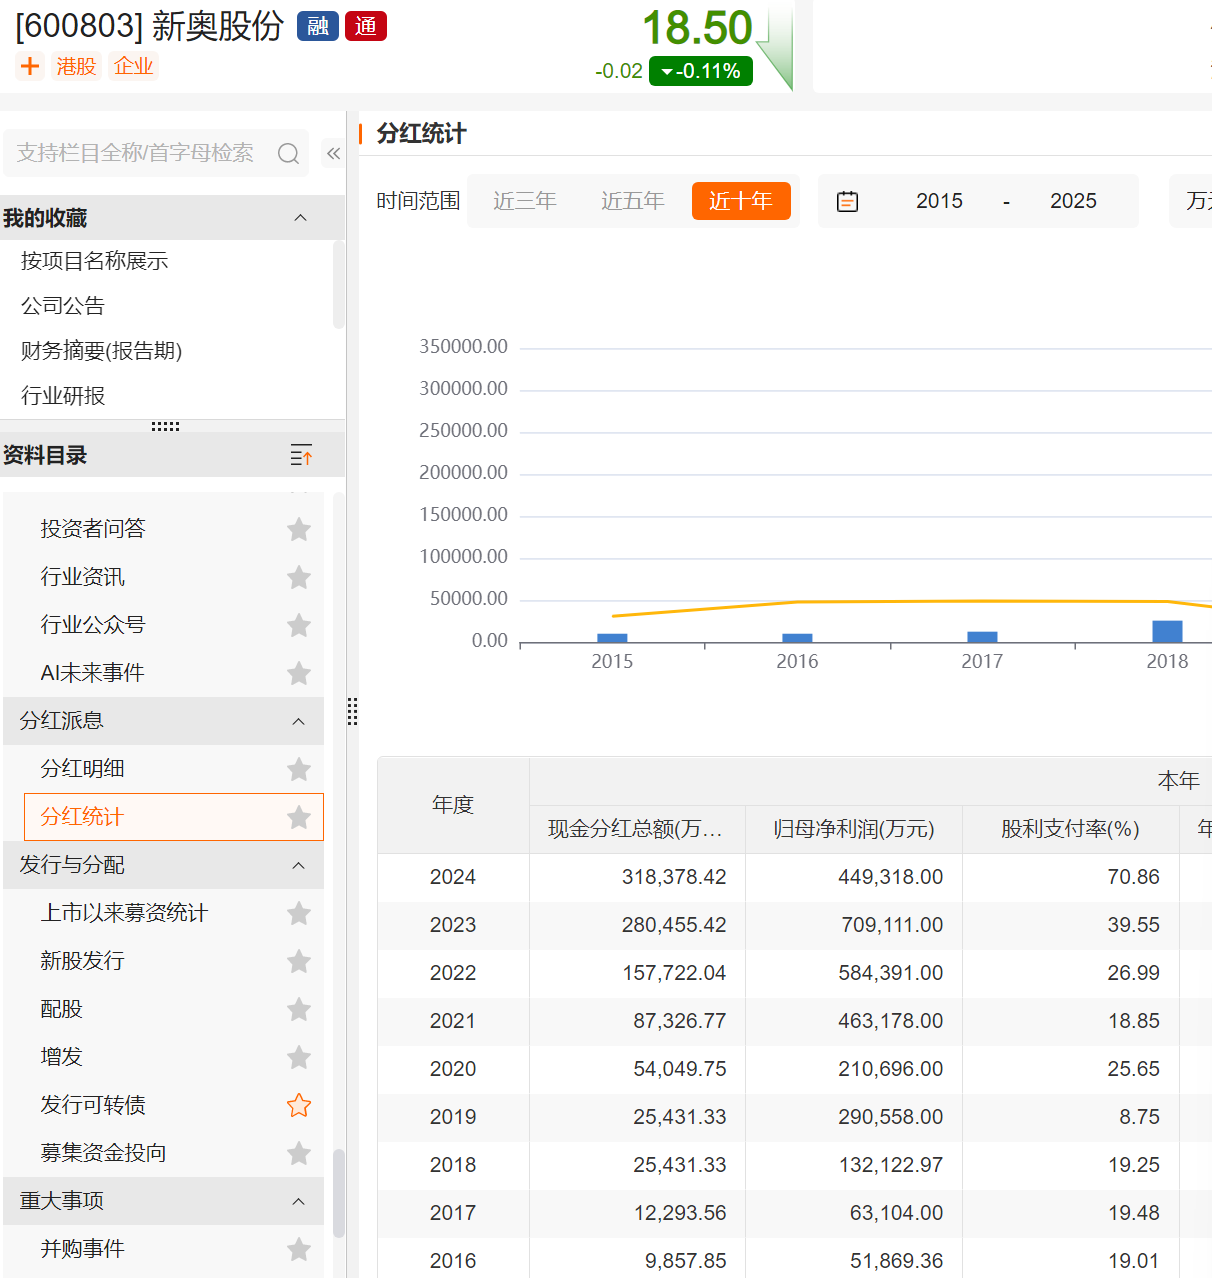Select the 近五年 time range
1212x1278 pixels.
(633, 201)
